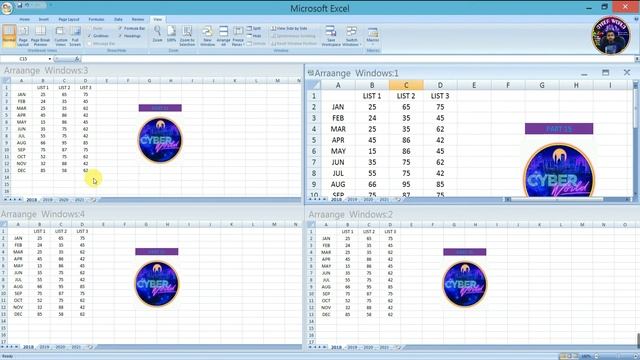Toggle the Ruler checkbox

[95, 29]
